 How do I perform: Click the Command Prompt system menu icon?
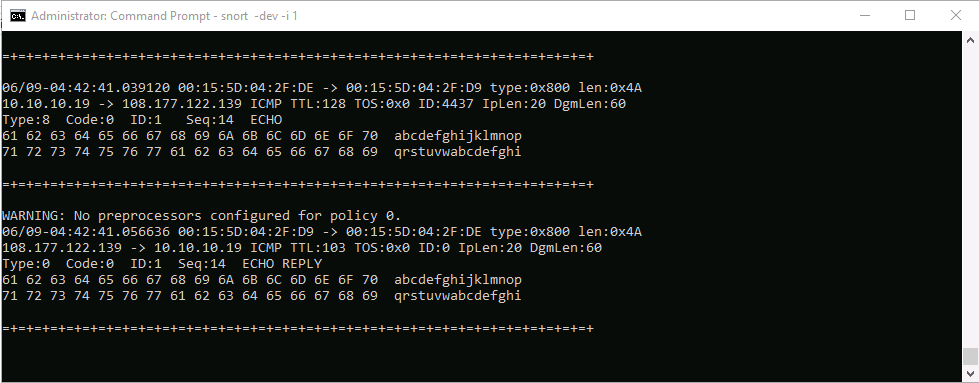pyautogui.click(x=18, y=16)
